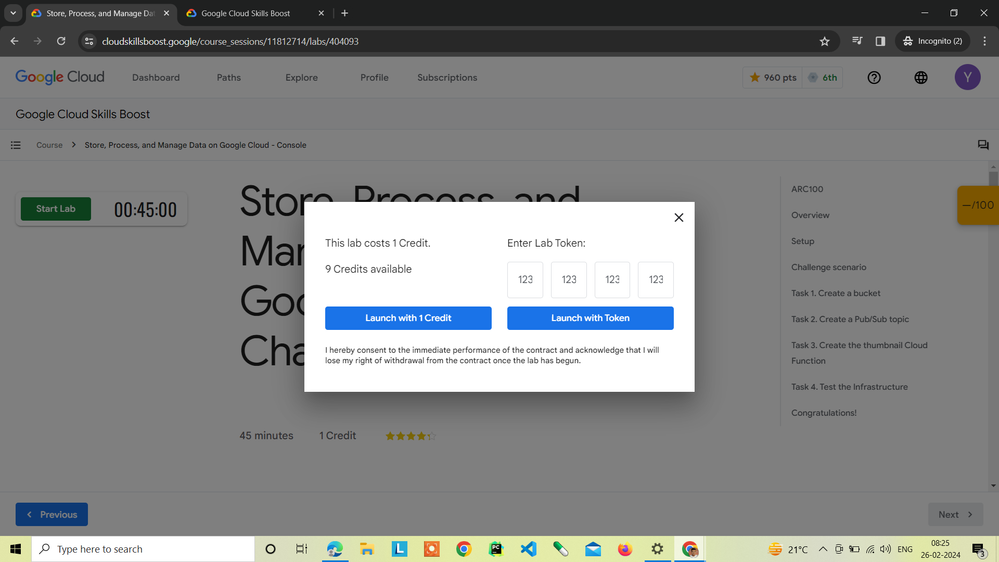Open the Windows Start menu
This screenshot has height=562, width=999.
15,549
